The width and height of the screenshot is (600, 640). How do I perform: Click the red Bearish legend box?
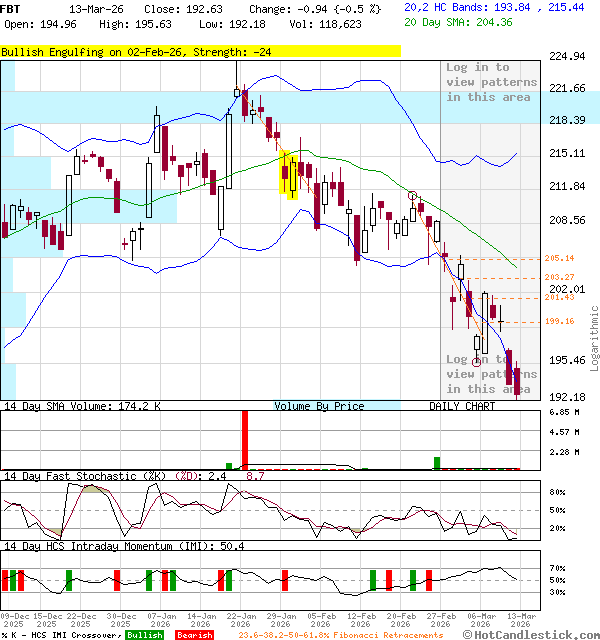coord(194,635)
